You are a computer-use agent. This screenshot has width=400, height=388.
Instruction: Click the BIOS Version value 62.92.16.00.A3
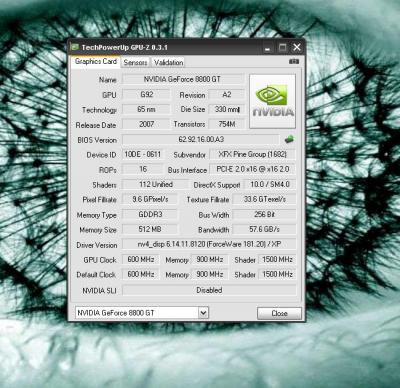[201, 139]
